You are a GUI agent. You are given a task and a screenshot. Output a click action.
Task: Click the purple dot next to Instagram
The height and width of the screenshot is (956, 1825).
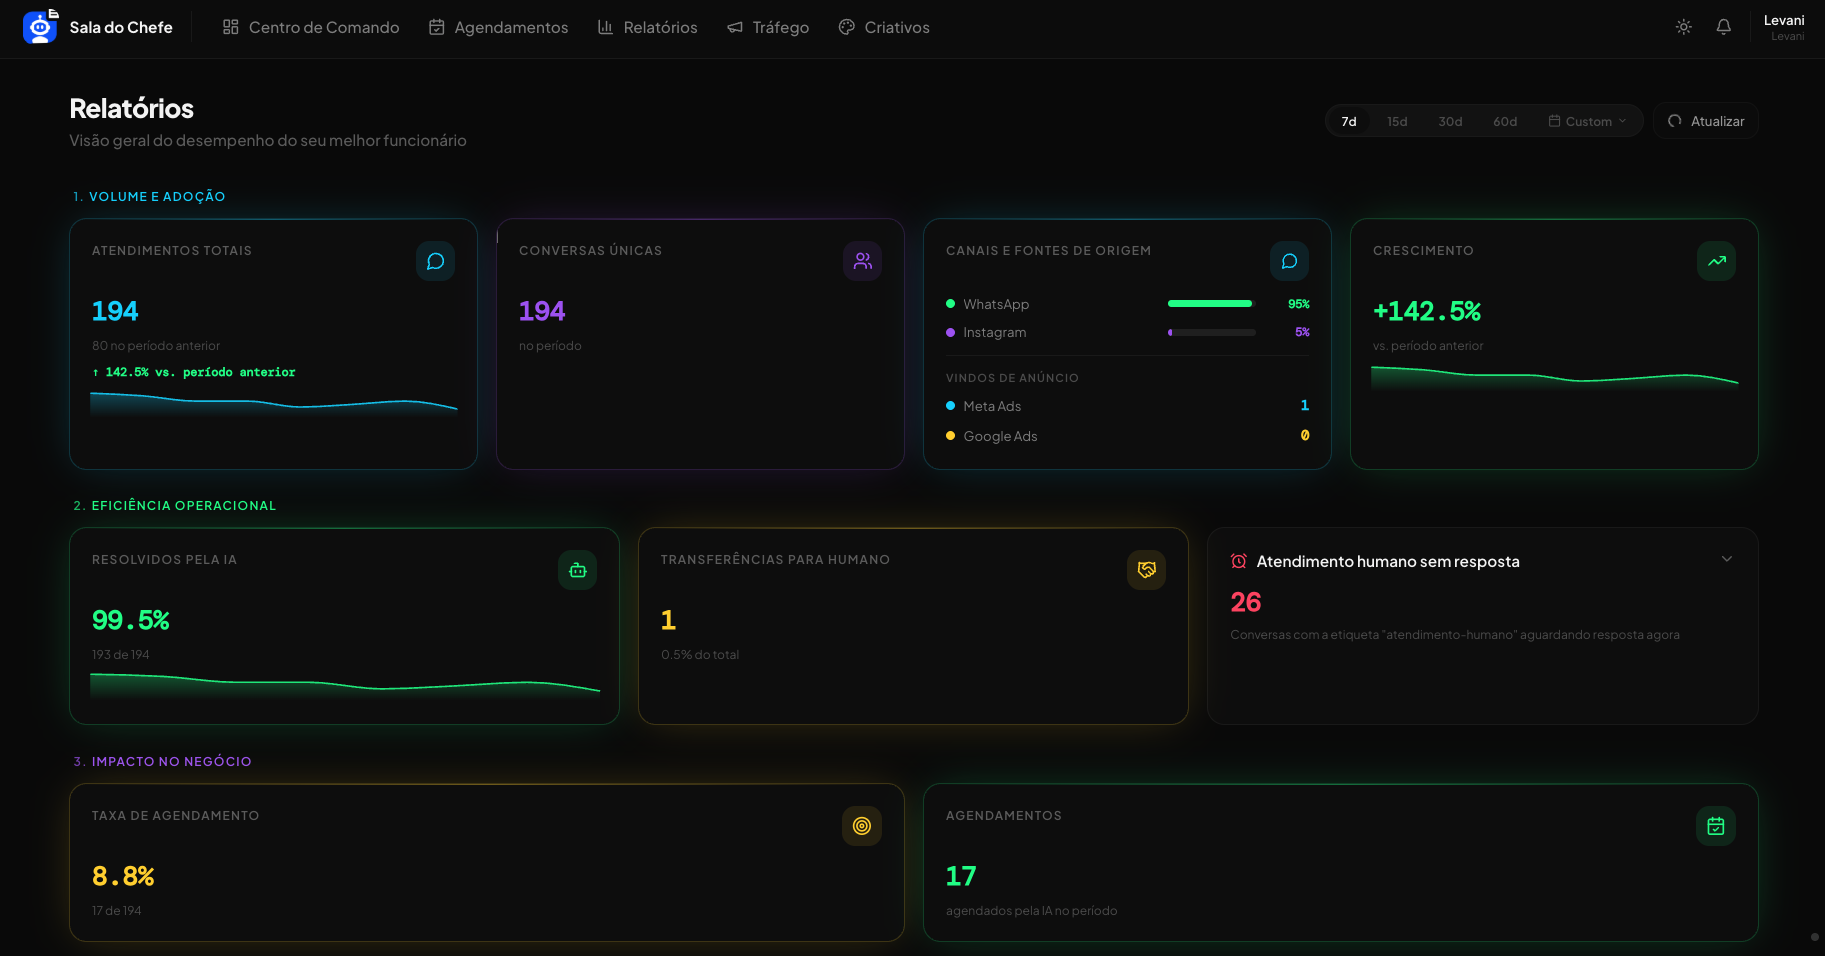[950, 332]
